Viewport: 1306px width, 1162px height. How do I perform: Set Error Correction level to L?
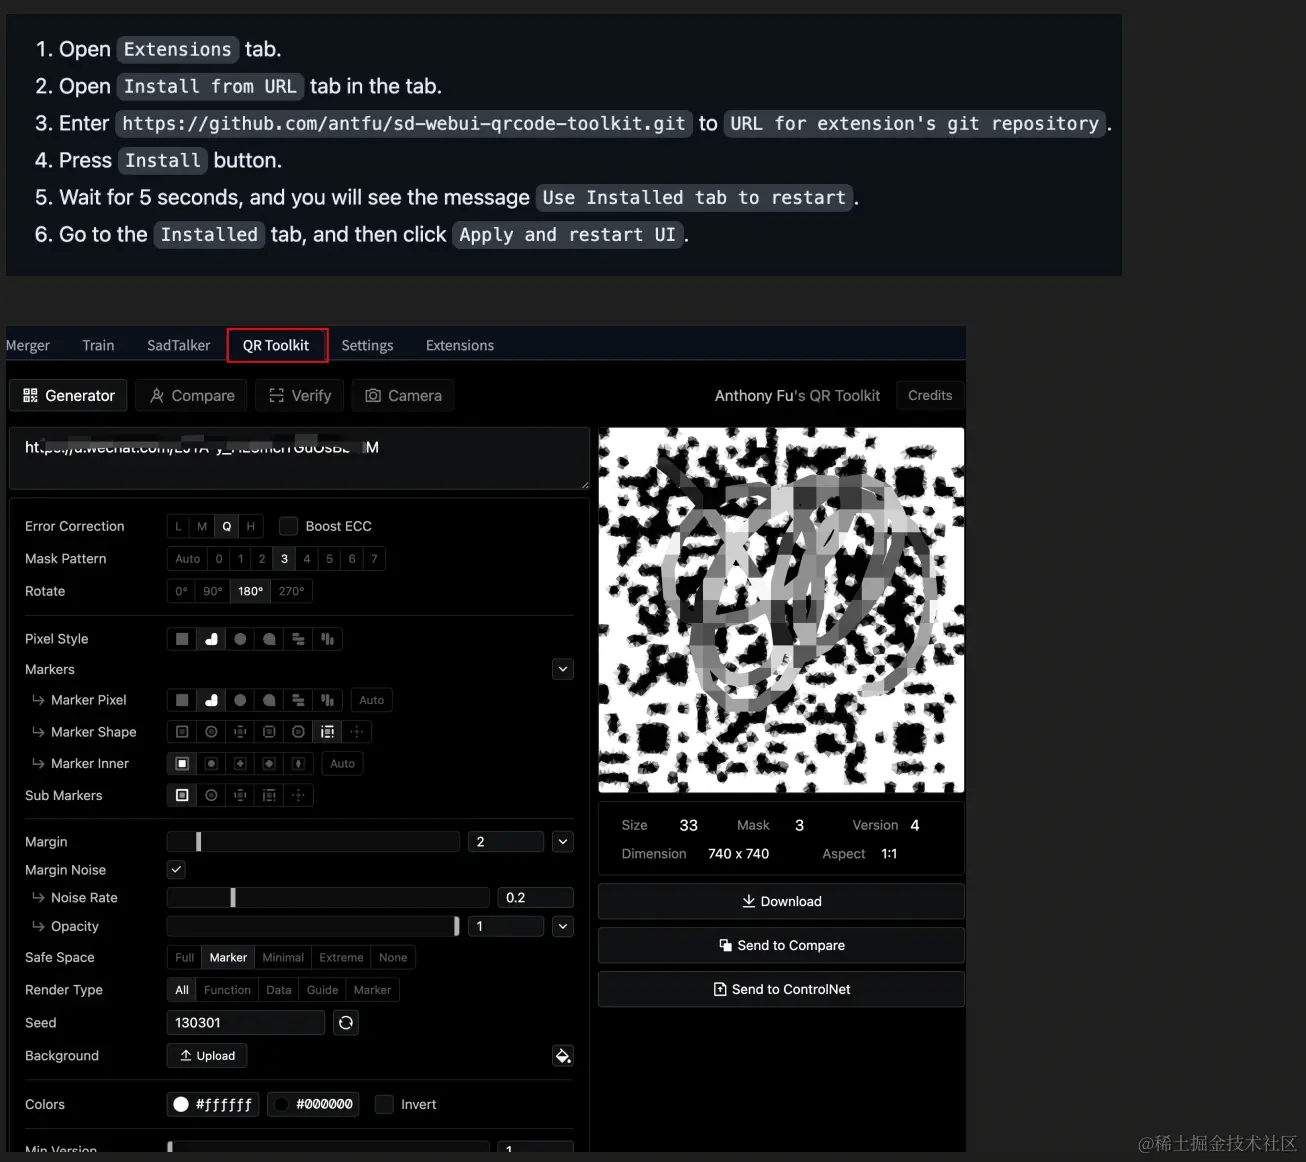(x=179, y=526)
